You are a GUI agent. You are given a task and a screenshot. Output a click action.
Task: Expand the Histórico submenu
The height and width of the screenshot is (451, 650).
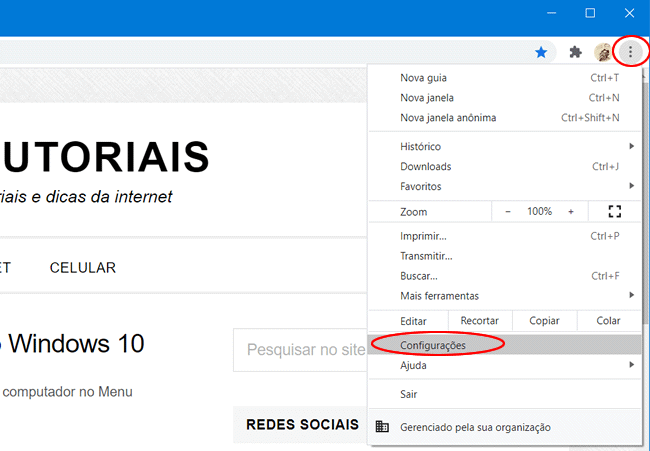coord(631,147)
